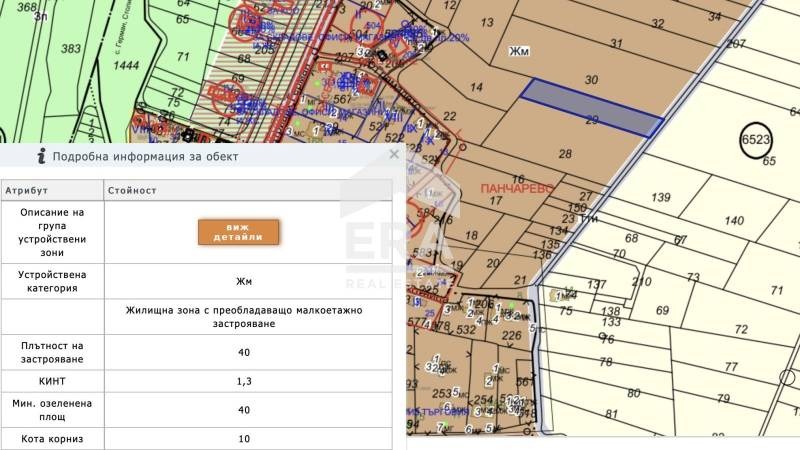Click the info icon in the panel header

(41, 156)
